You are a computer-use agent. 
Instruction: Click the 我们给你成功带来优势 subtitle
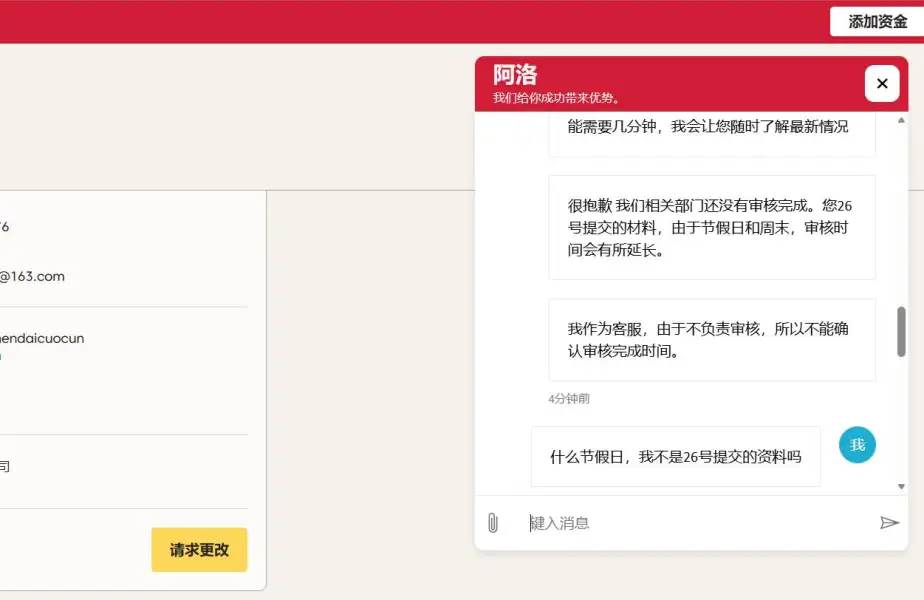coord(557,98)
